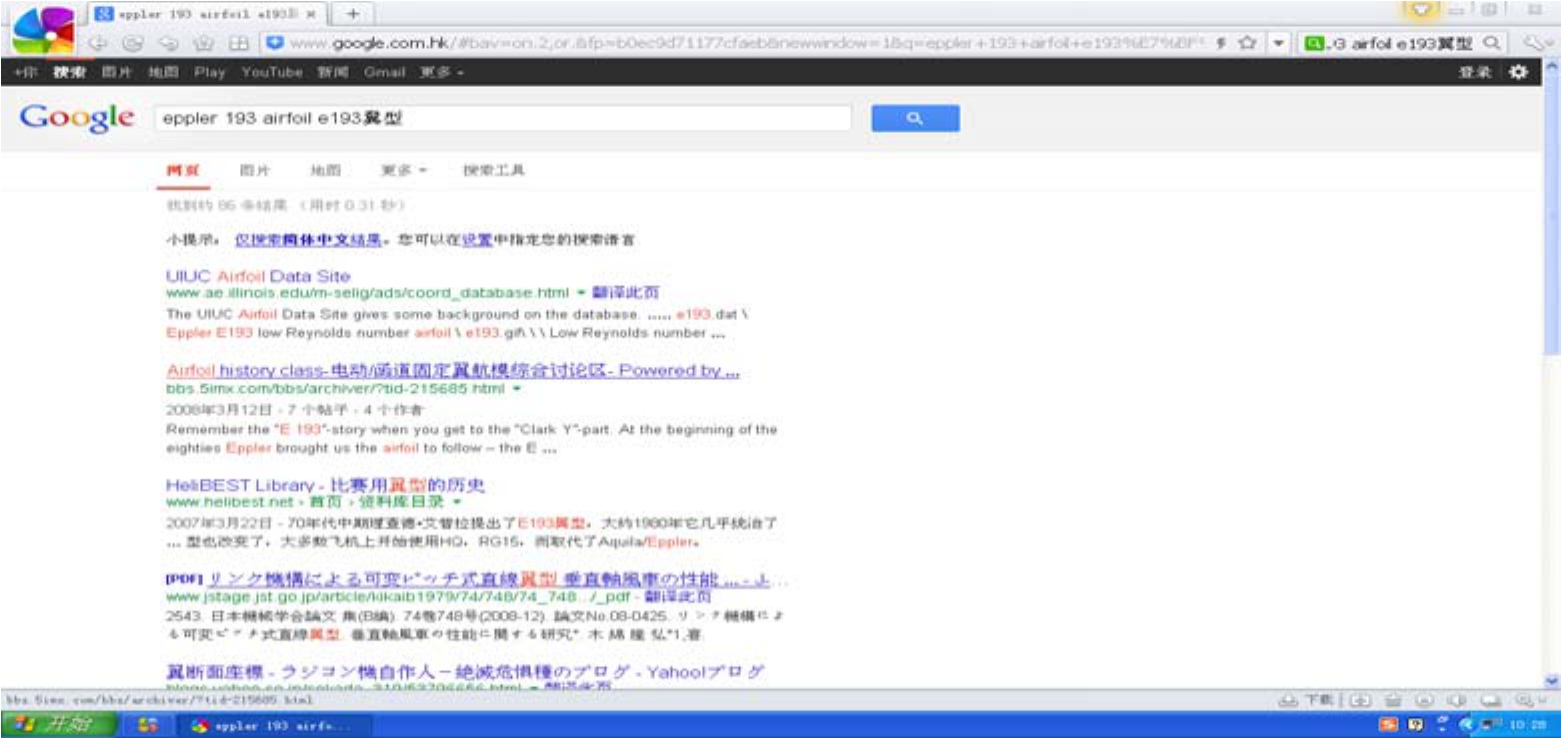This screenshot has width=1561, height=738.
Task: Switch to the 图片 results tab
Action: coord(255,170)
